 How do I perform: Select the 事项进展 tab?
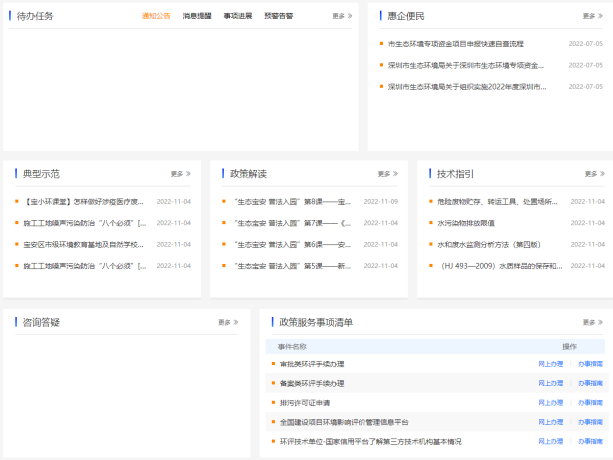[237, 16]
